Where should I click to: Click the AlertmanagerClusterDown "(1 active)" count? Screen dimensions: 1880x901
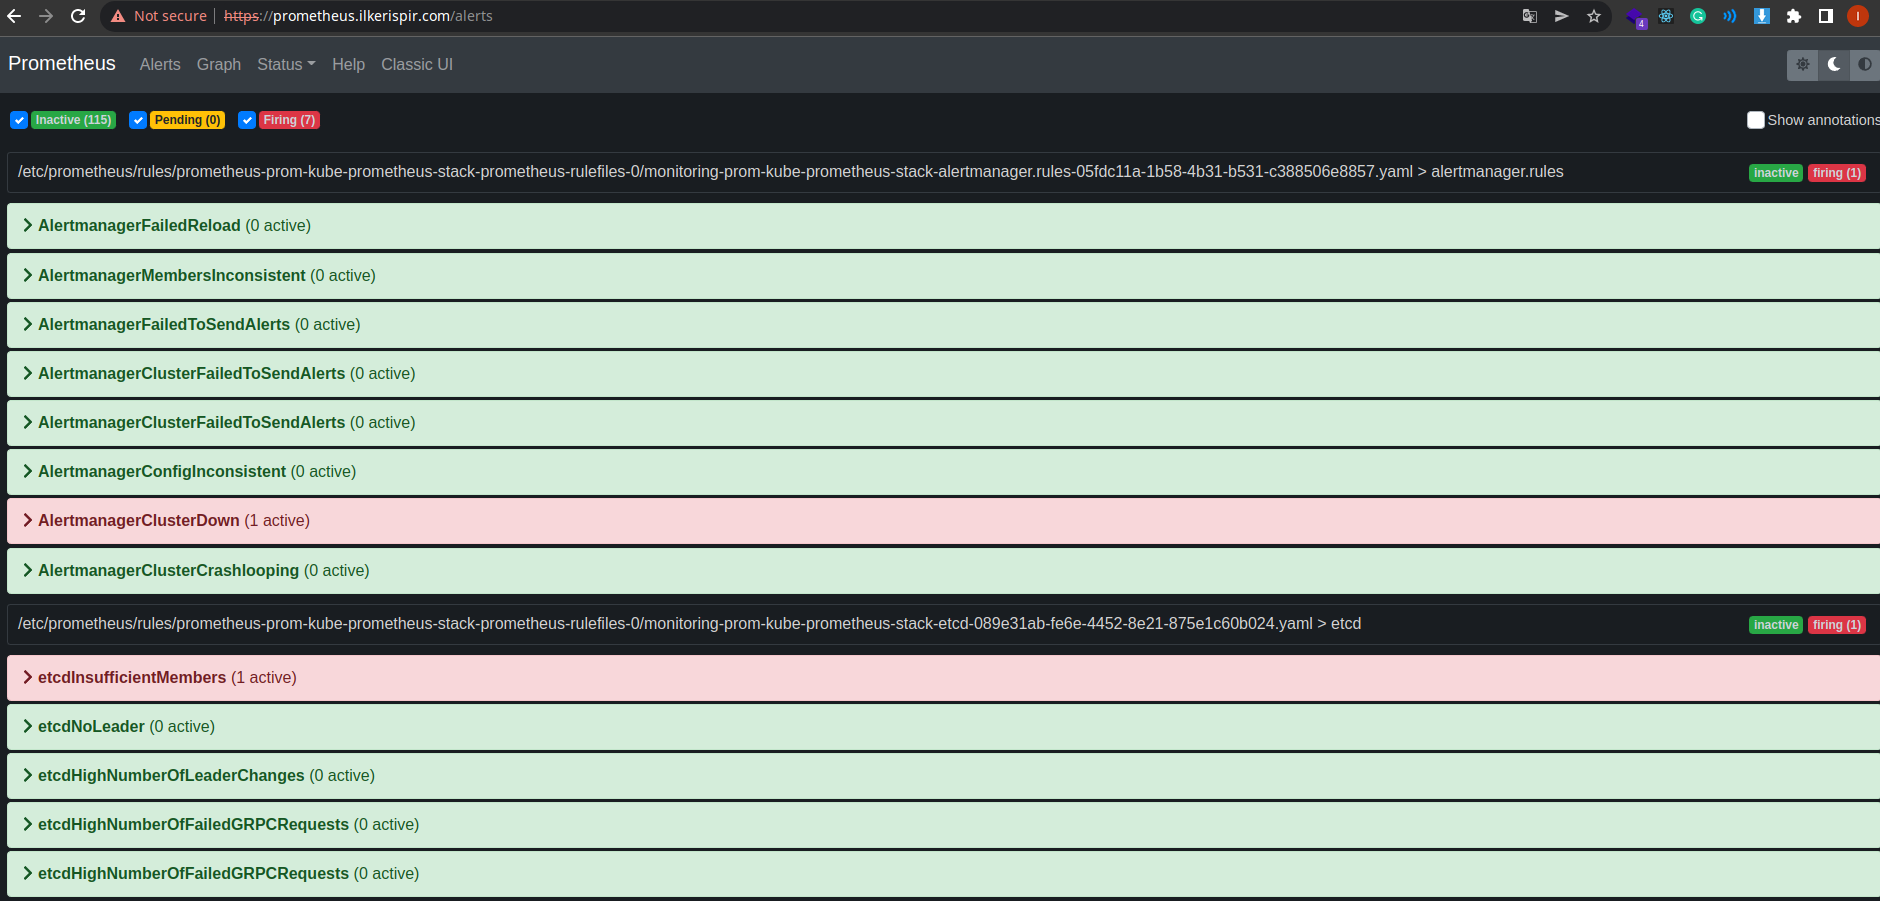(277, 520)
